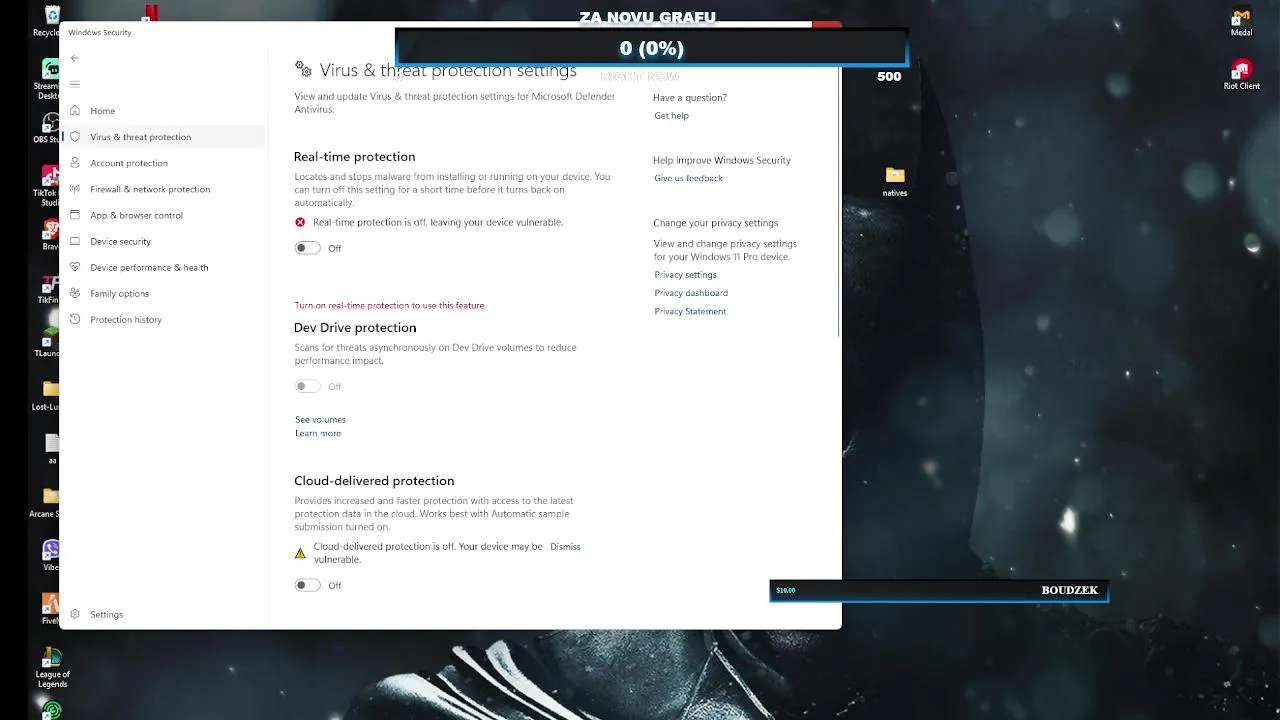Open Privacy dashboard link
Viewport: 1280px width, 720px height.
(x=691, y=293)
